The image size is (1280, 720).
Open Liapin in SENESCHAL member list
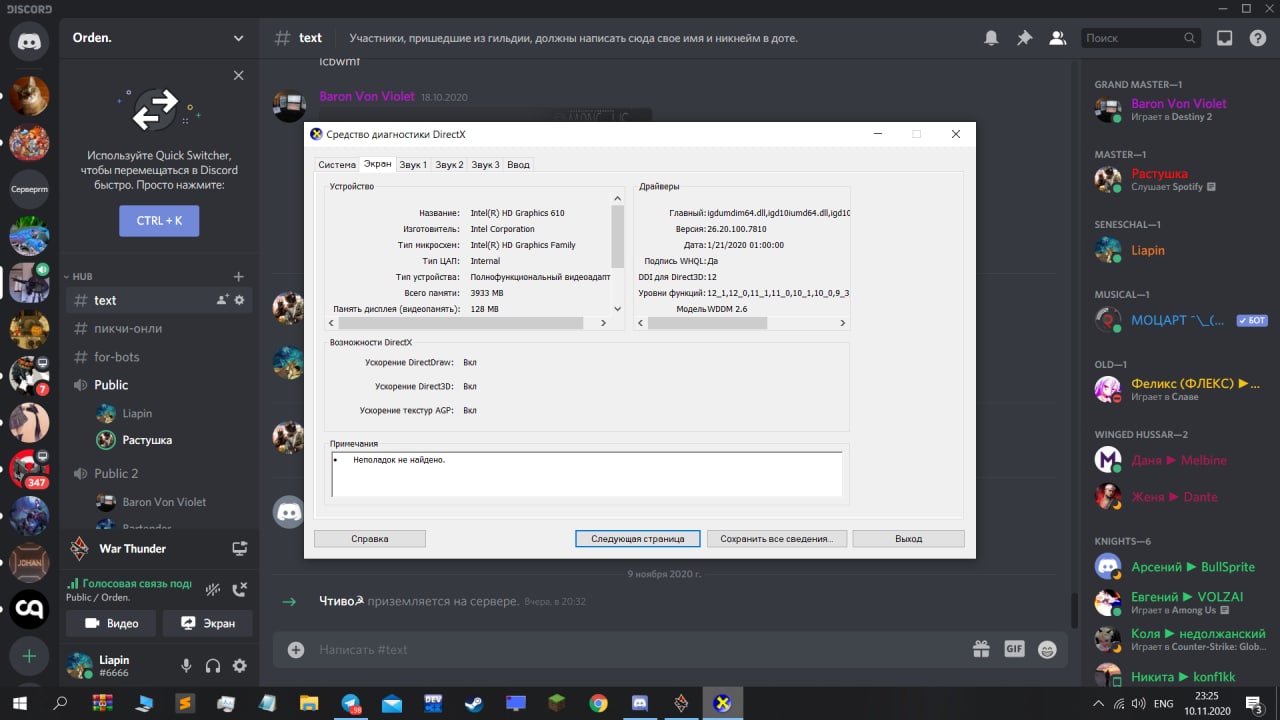pos(1178,250)
